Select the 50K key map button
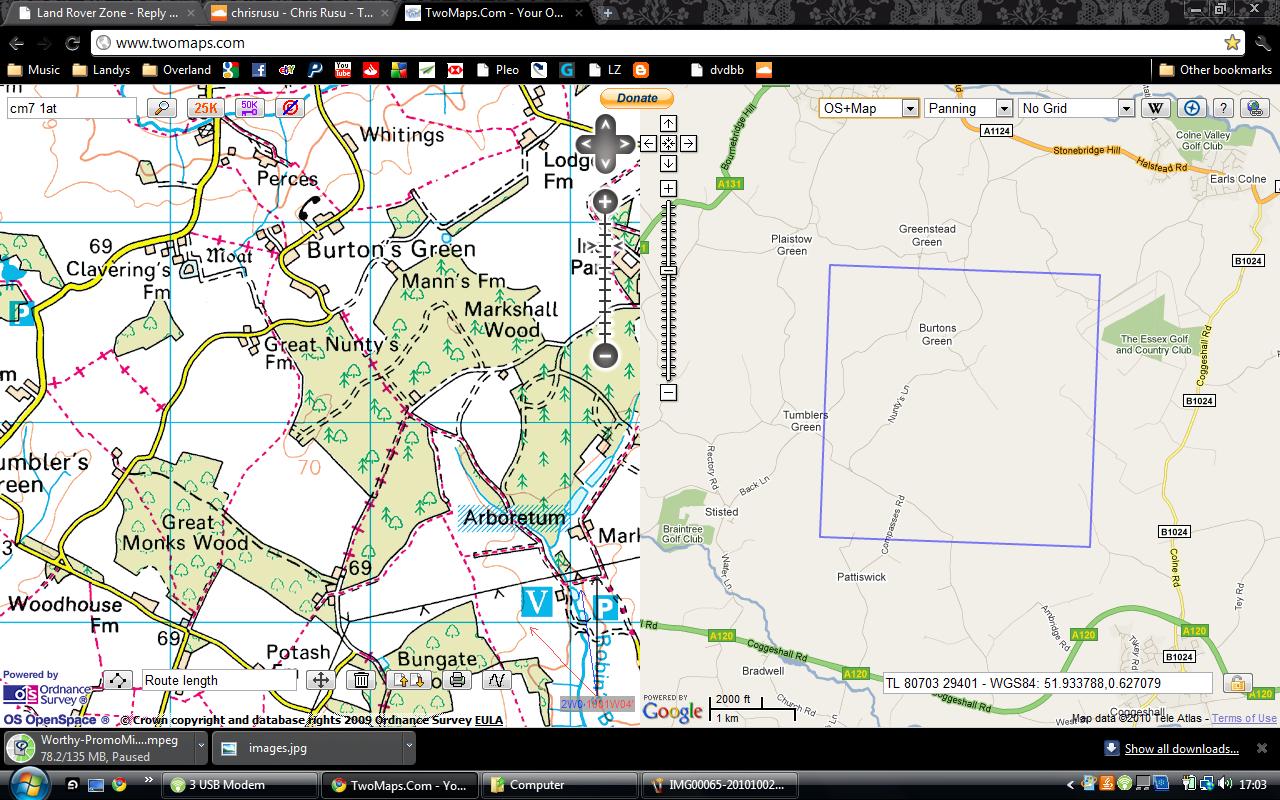The width and height of the screenshot is (1280, 800). click(x=249, y=108)
